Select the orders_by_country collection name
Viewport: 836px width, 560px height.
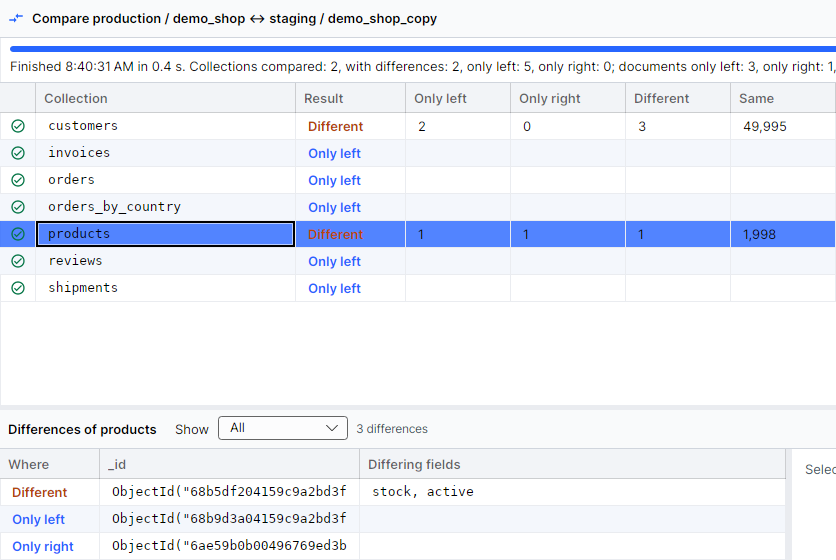pos(115,207)
